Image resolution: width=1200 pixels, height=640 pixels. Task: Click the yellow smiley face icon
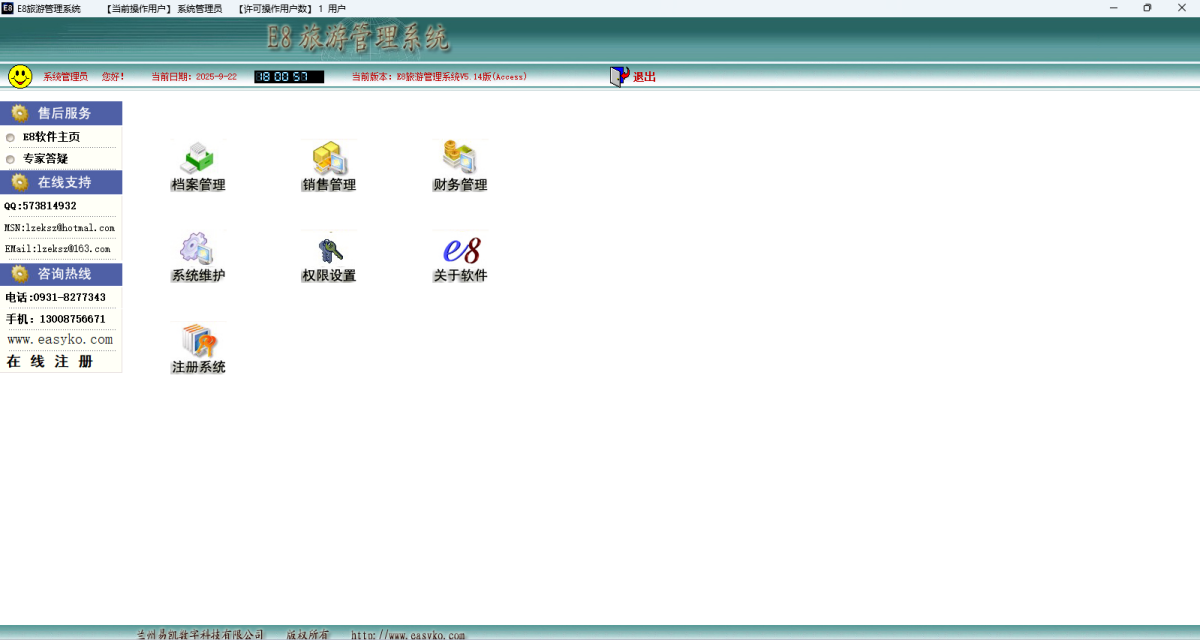(20, 76)
